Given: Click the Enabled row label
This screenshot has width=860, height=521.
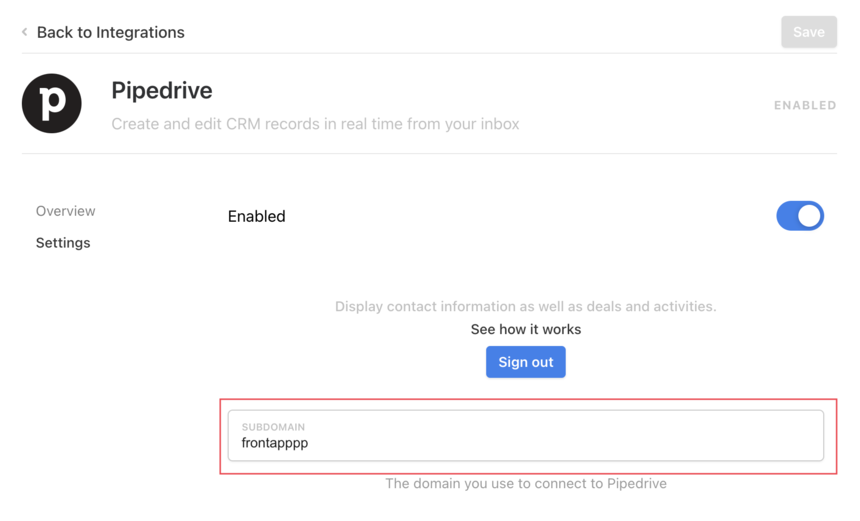Looking at the screenshot, I should (257, 216).
